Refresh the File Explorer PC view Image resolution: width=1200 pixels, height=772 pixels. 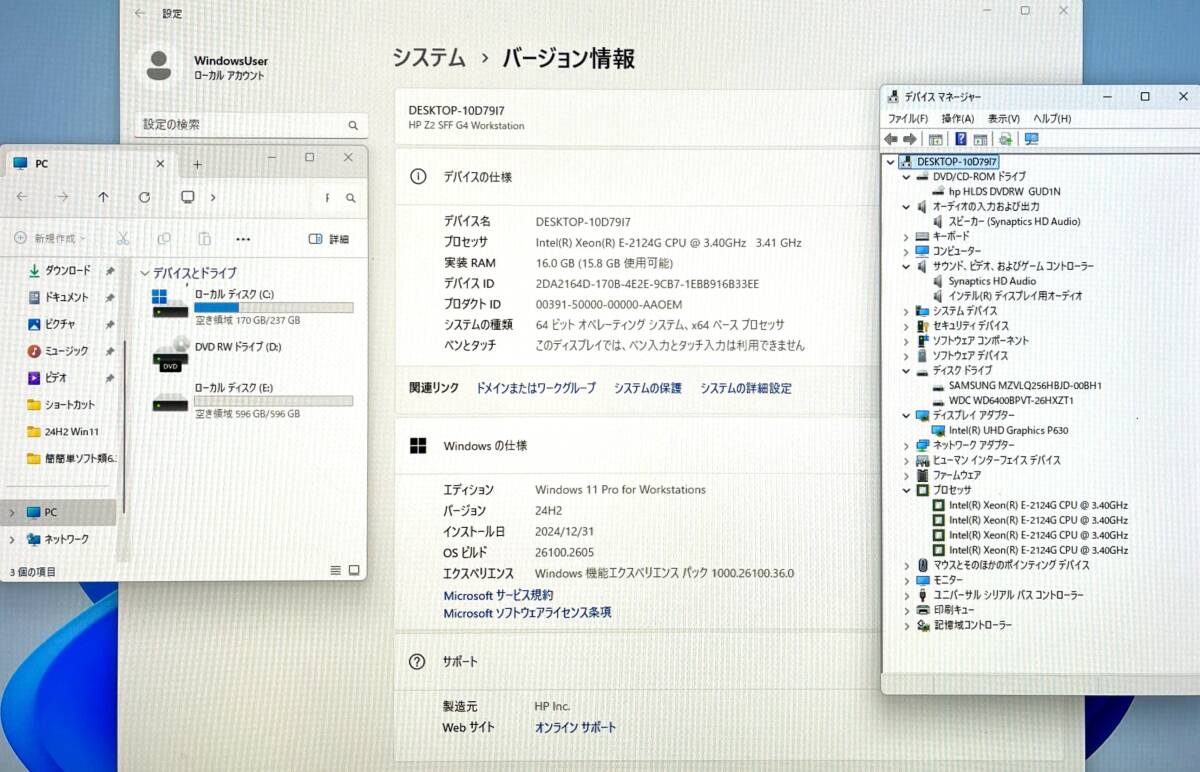point(144,197)
